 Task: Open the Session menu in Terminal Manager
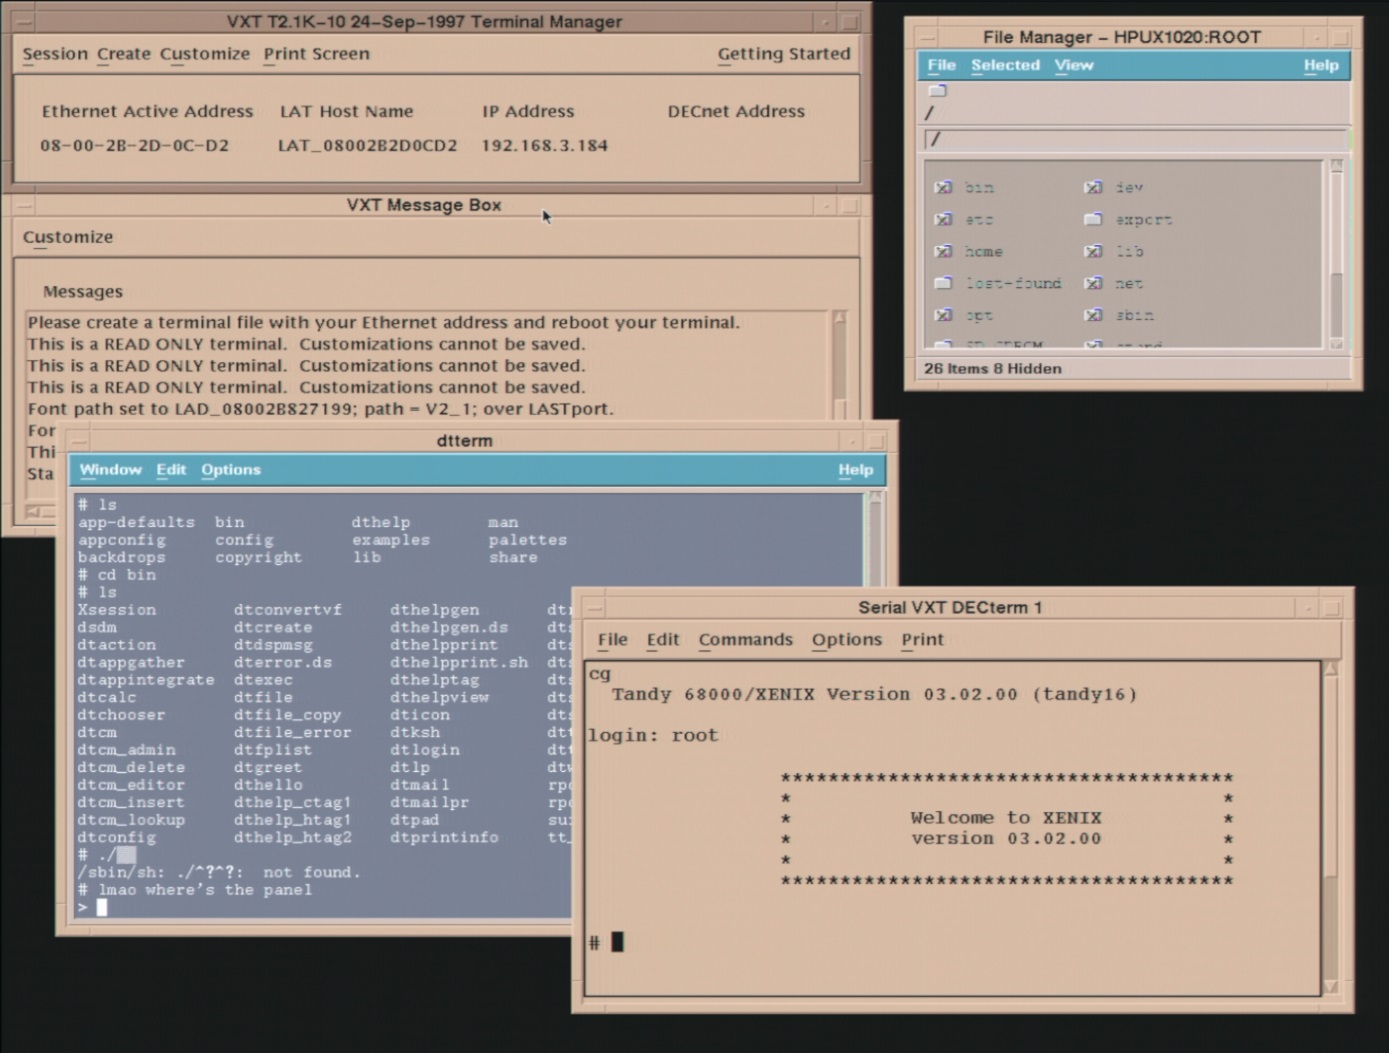55,54
